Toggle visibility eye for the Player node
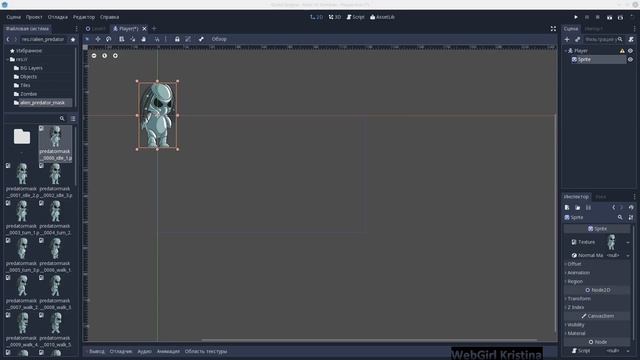This screenshot has height=360, width=640. (x=631, y=51)
